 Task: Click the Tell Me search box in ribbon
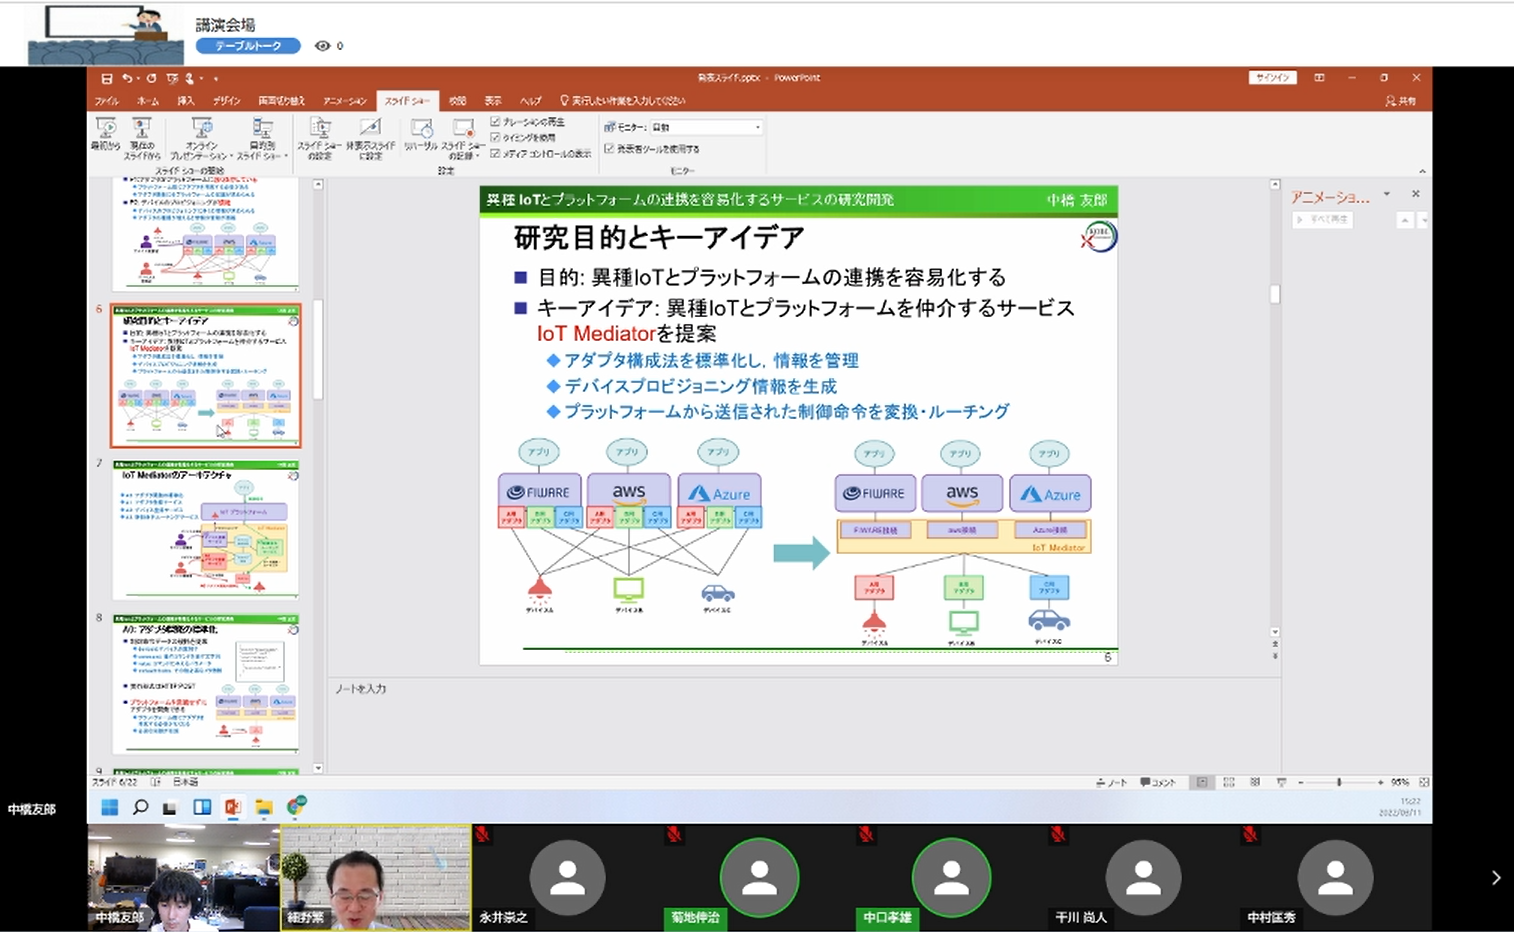tap(624, 101)
